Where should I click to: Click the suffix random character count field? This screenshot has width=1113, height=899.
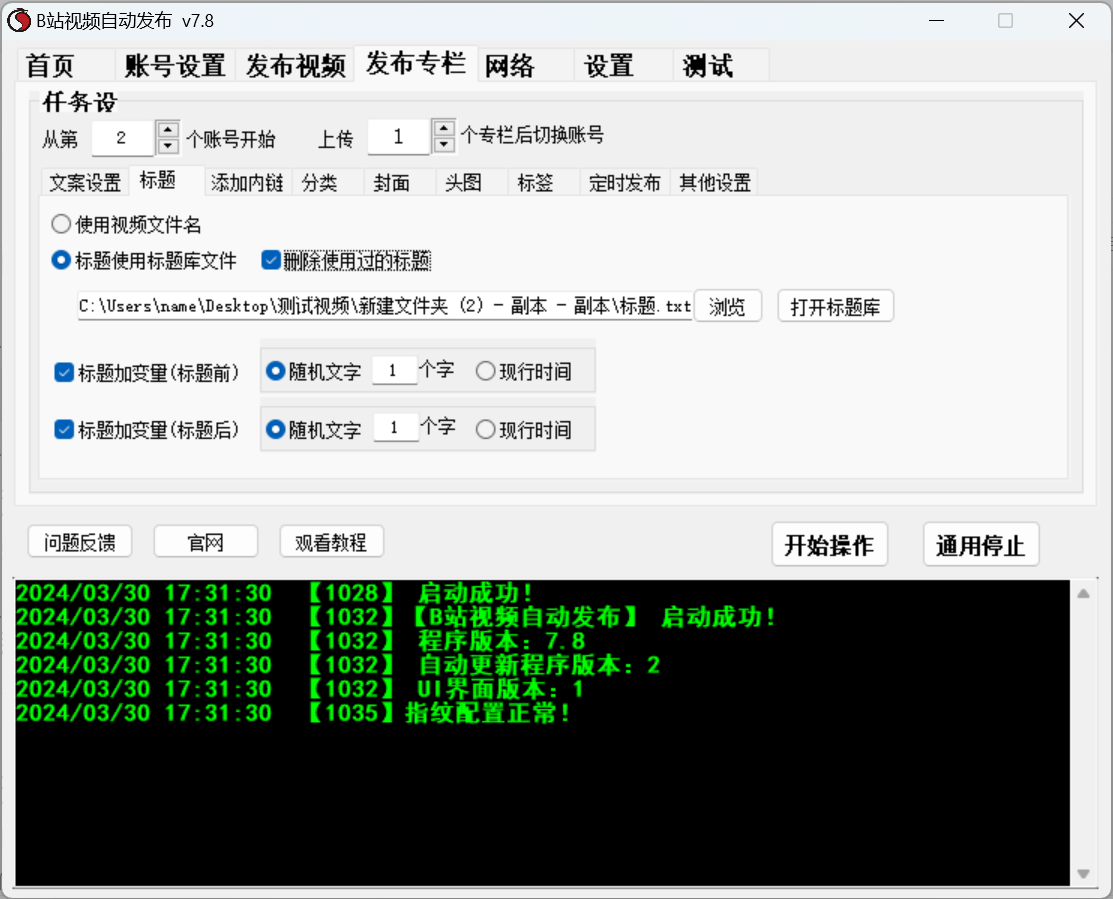(x=395, y=427)
